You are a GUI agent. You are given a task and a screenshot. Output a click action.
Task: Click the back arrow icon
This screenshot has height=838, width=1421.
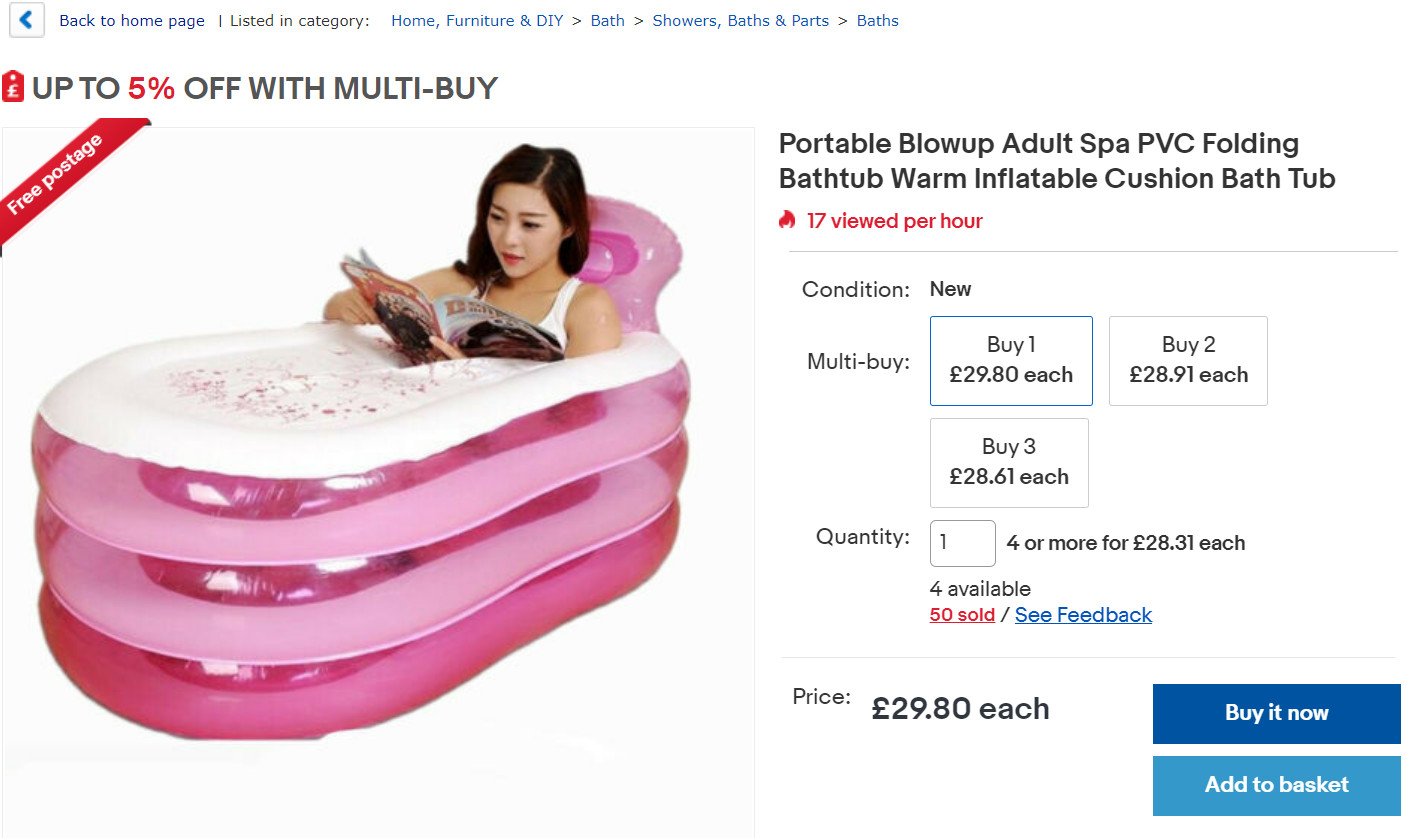[27, 20]
